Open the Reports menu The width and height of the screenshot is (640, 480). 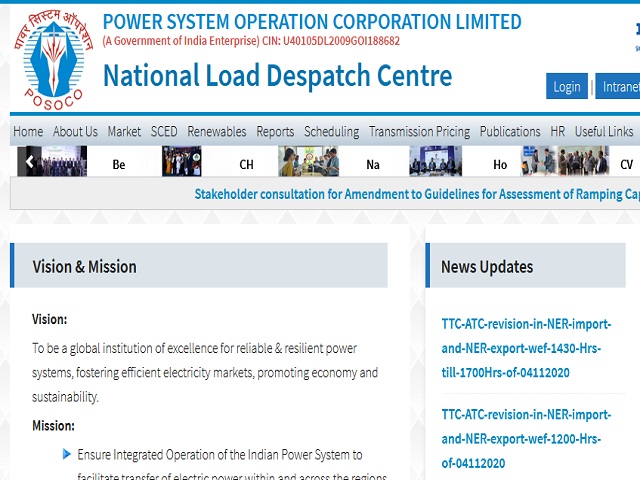(x=275, y=132)
